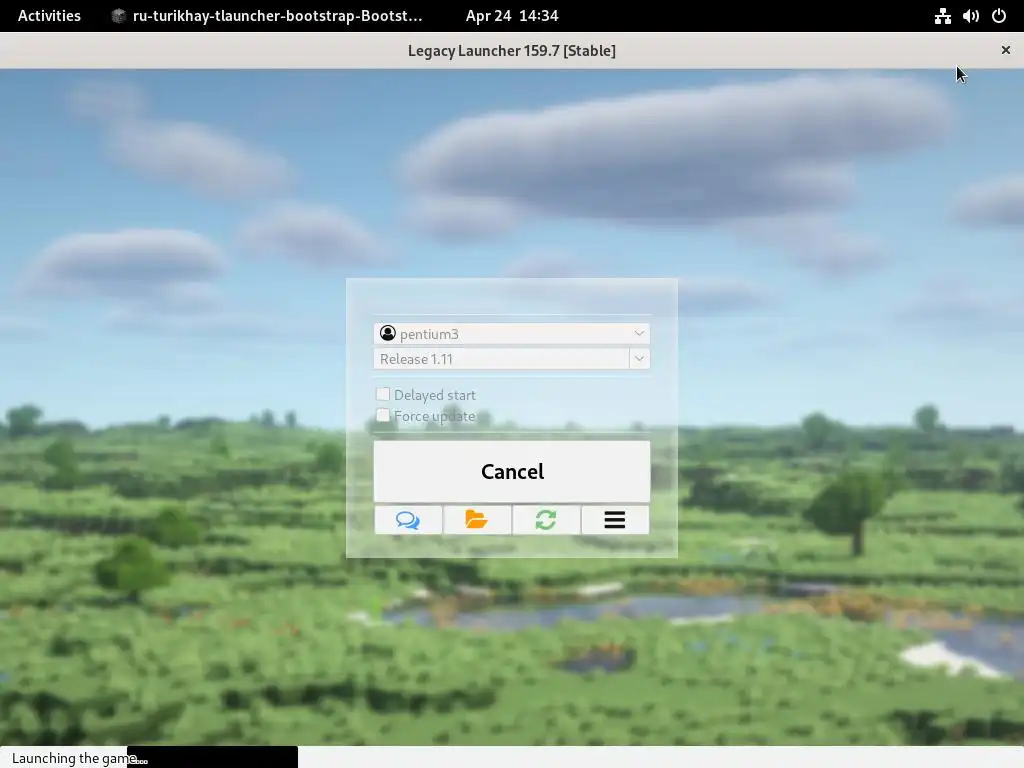1024x768 pixels.
Task: Close the Legacy Launcher window
Action: (x=1006, y=50)
